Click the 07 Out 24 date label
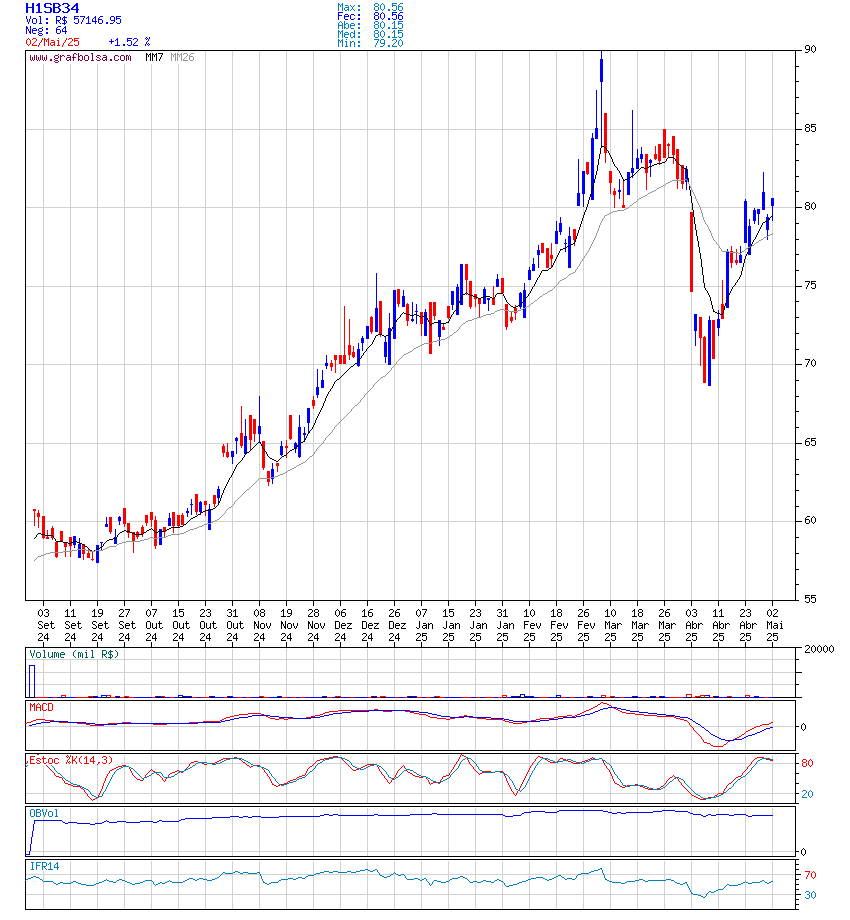This screenshot has width=850, height=920. (x=152, y=625)
